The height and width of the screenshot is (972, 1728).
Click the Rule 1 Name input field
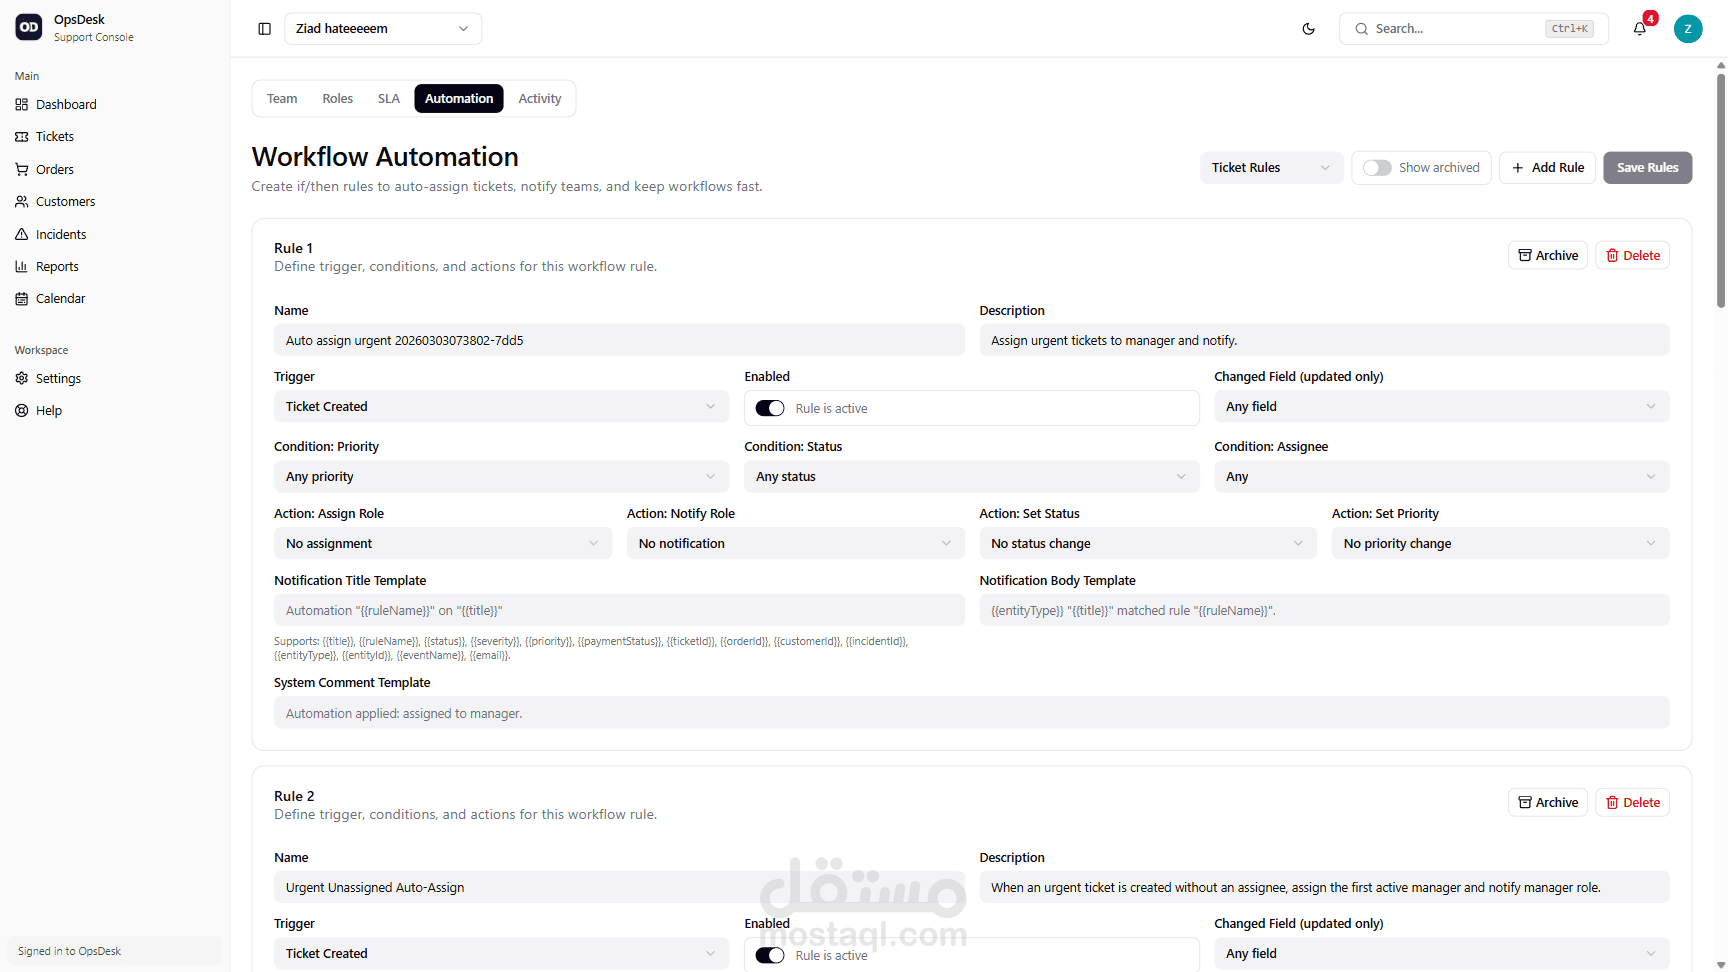[x=619, y=341]
